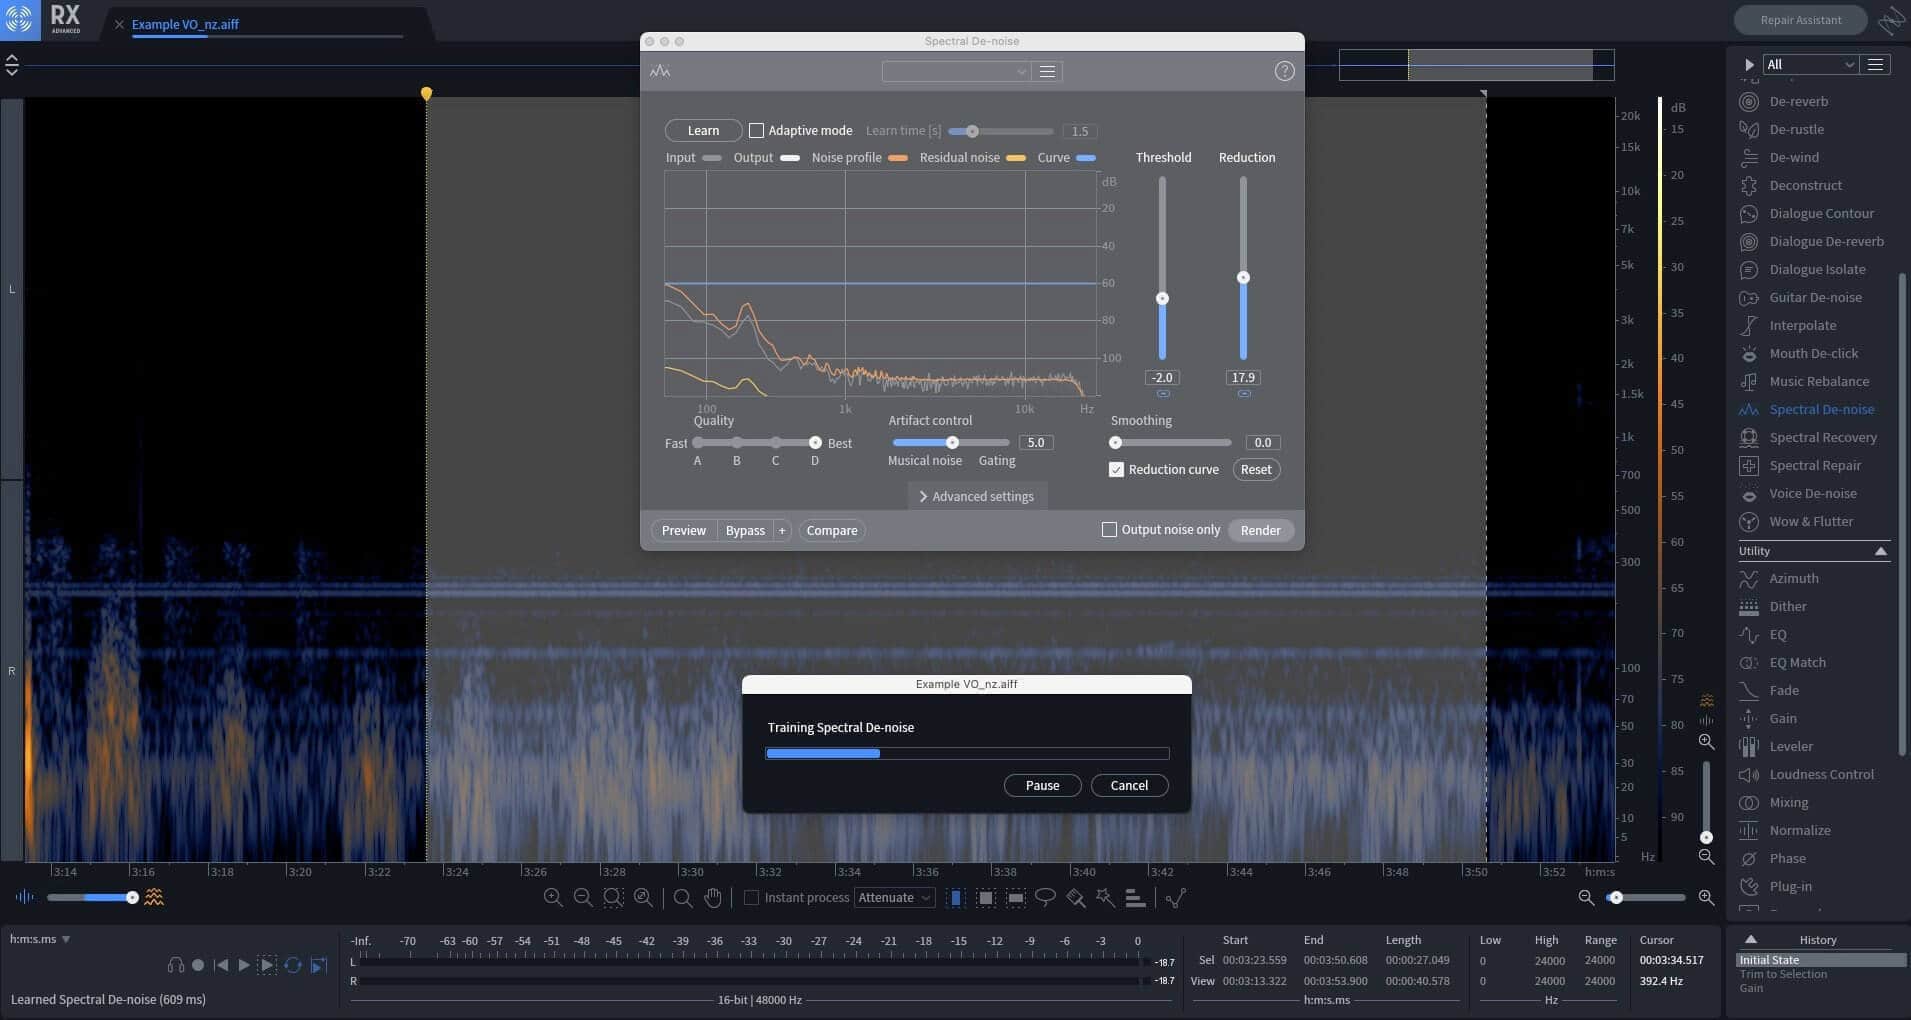Toggle link under Threshold value
Viewport: 1911px width, 1020px height.
pos(1163,394)
